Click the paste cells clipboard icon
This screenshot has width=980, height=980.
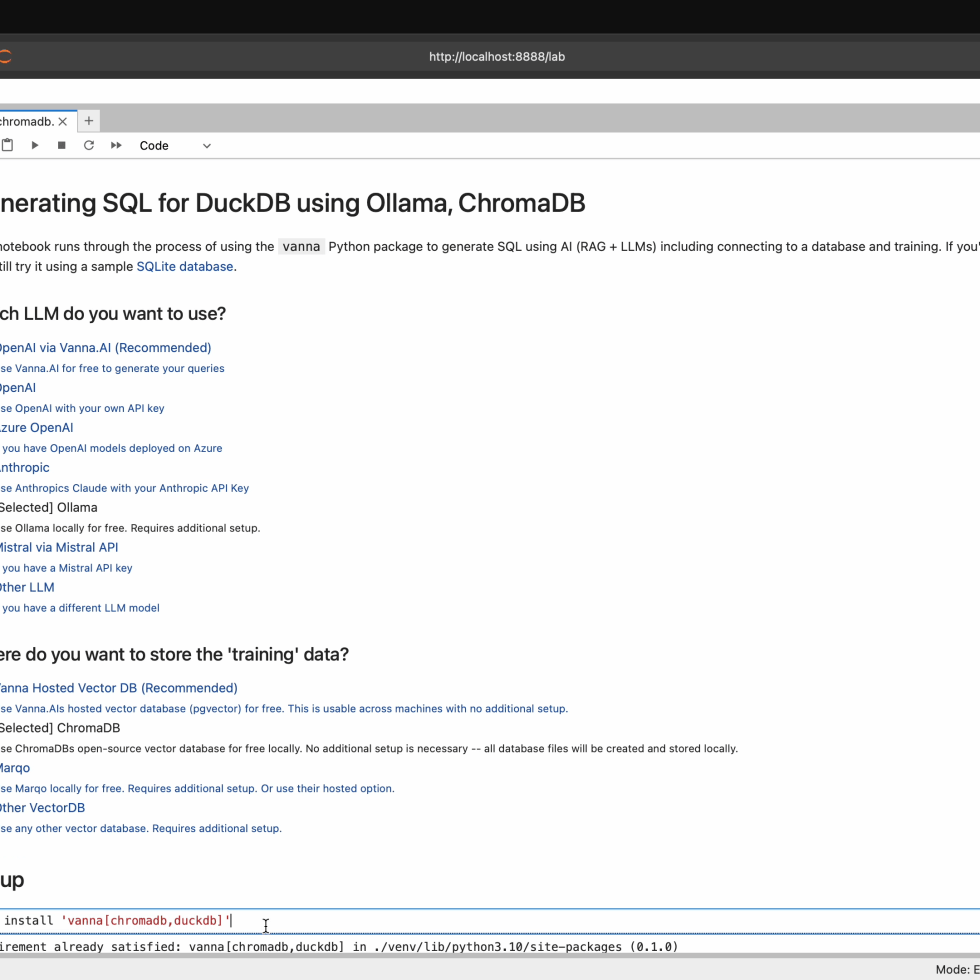click(7, 145)
